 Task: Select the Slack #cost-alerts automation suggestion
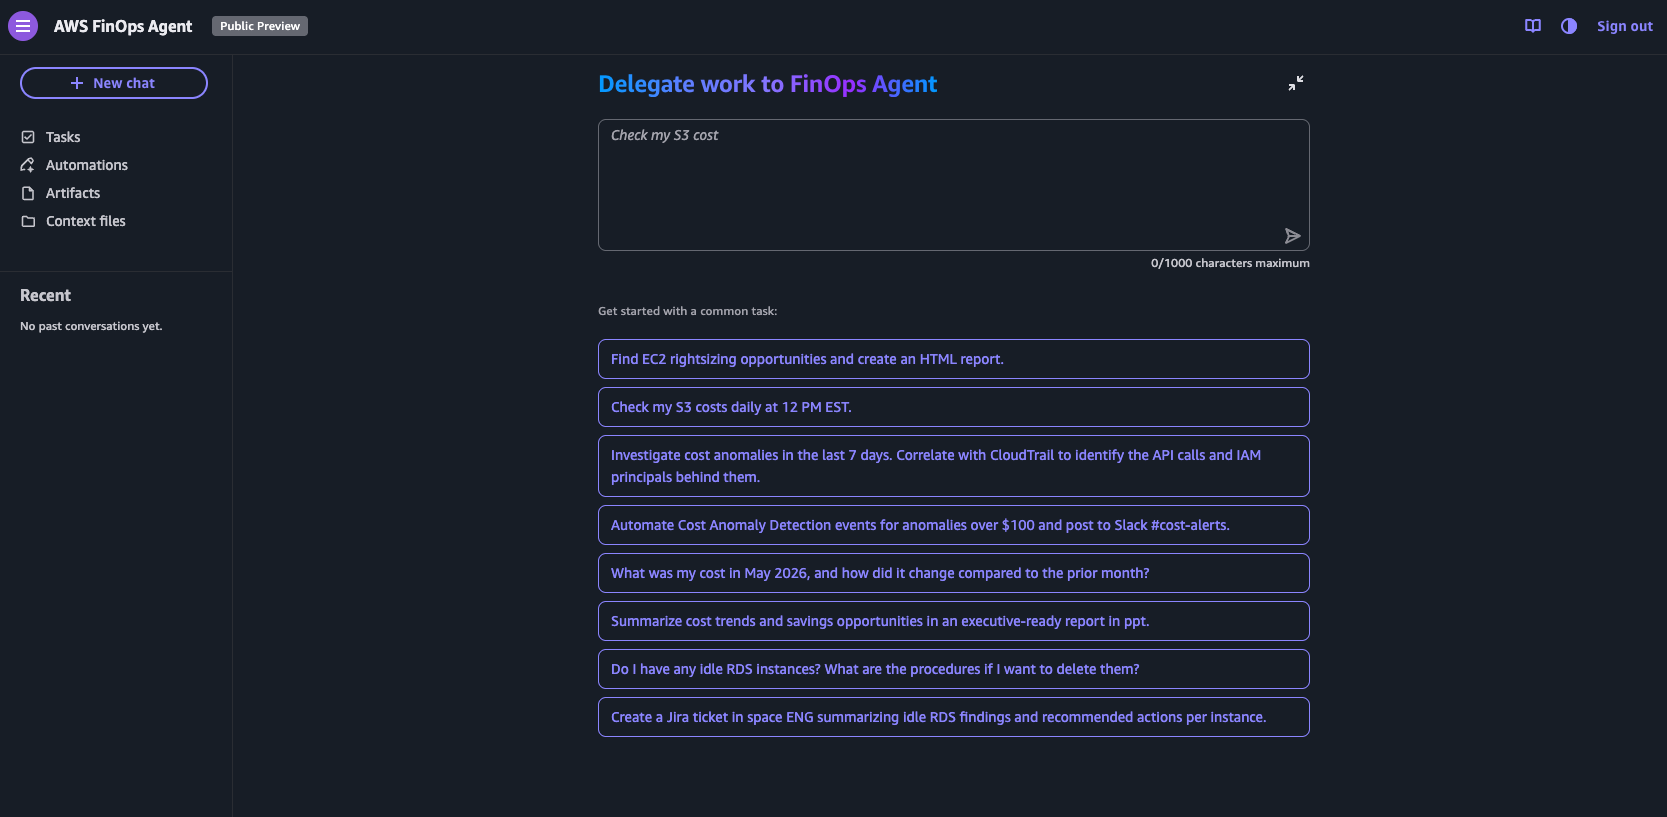coord(954,525)
